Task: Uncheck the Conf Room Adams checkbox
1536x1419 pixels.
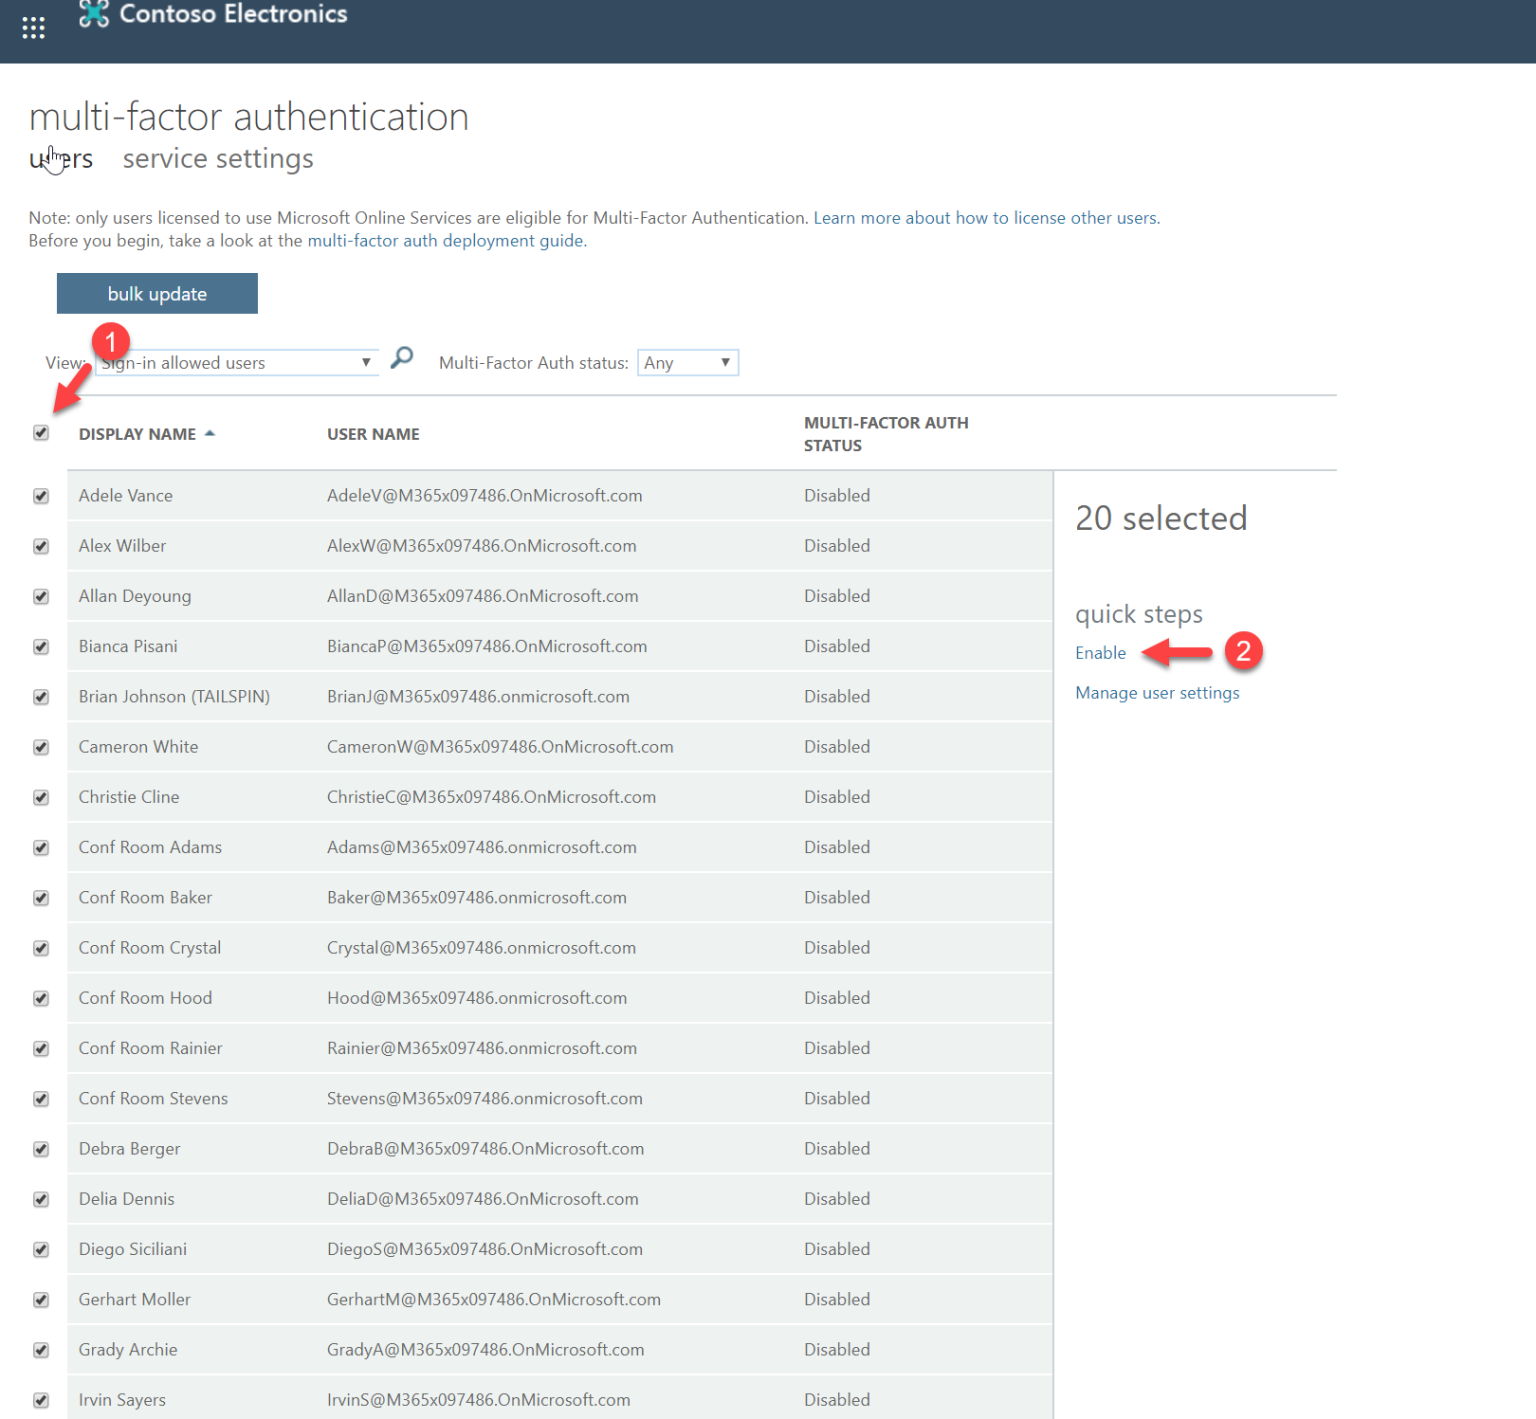Action: pos(41,847)
